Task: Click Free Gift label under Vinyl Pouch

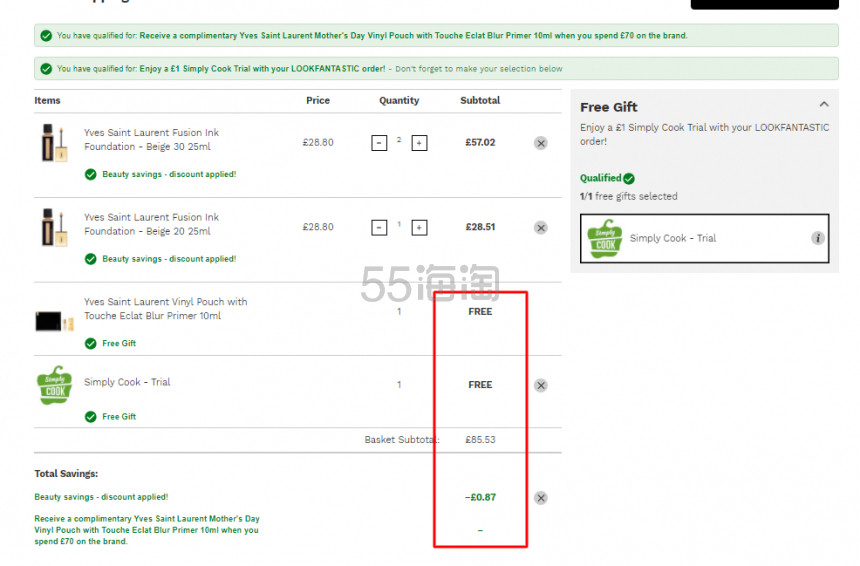Action: (119, 344)
